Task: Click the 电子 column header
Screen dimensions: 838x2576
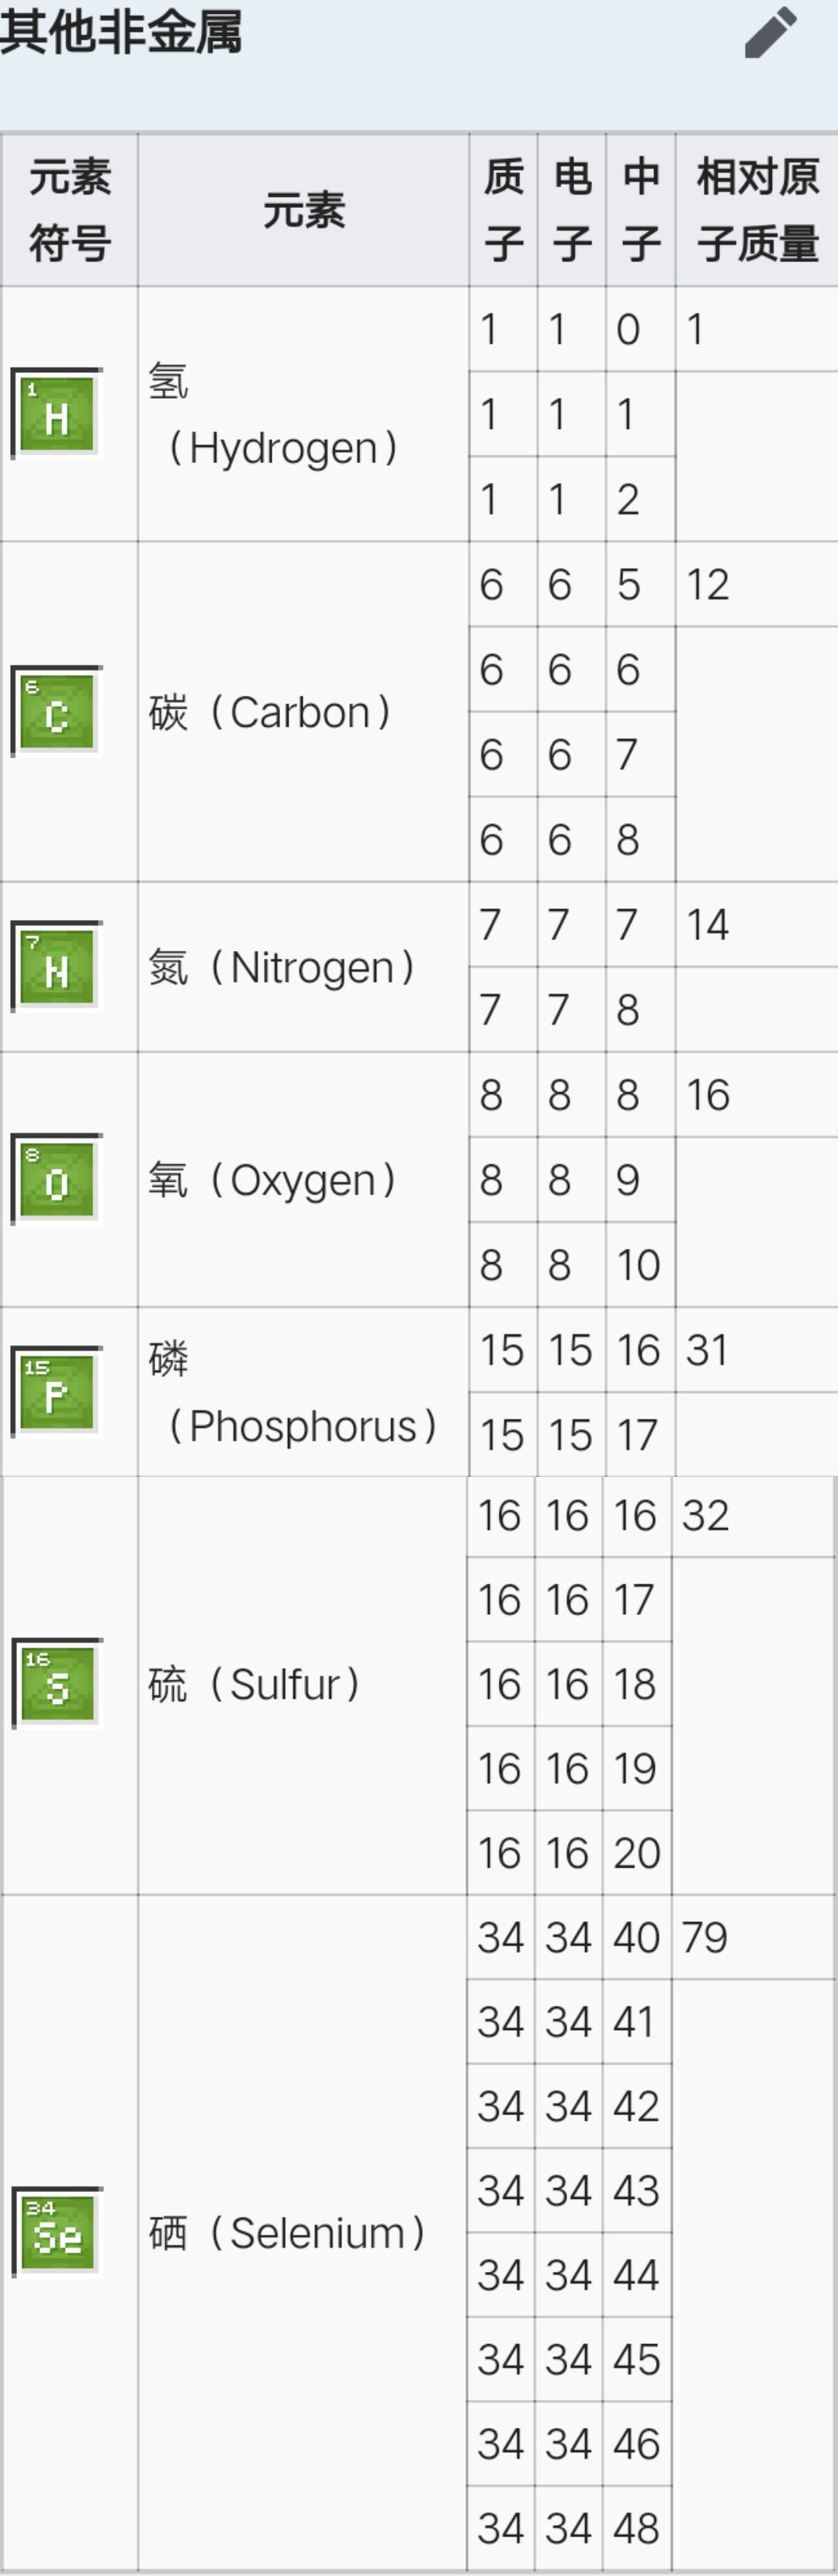Action: [572, 210]
